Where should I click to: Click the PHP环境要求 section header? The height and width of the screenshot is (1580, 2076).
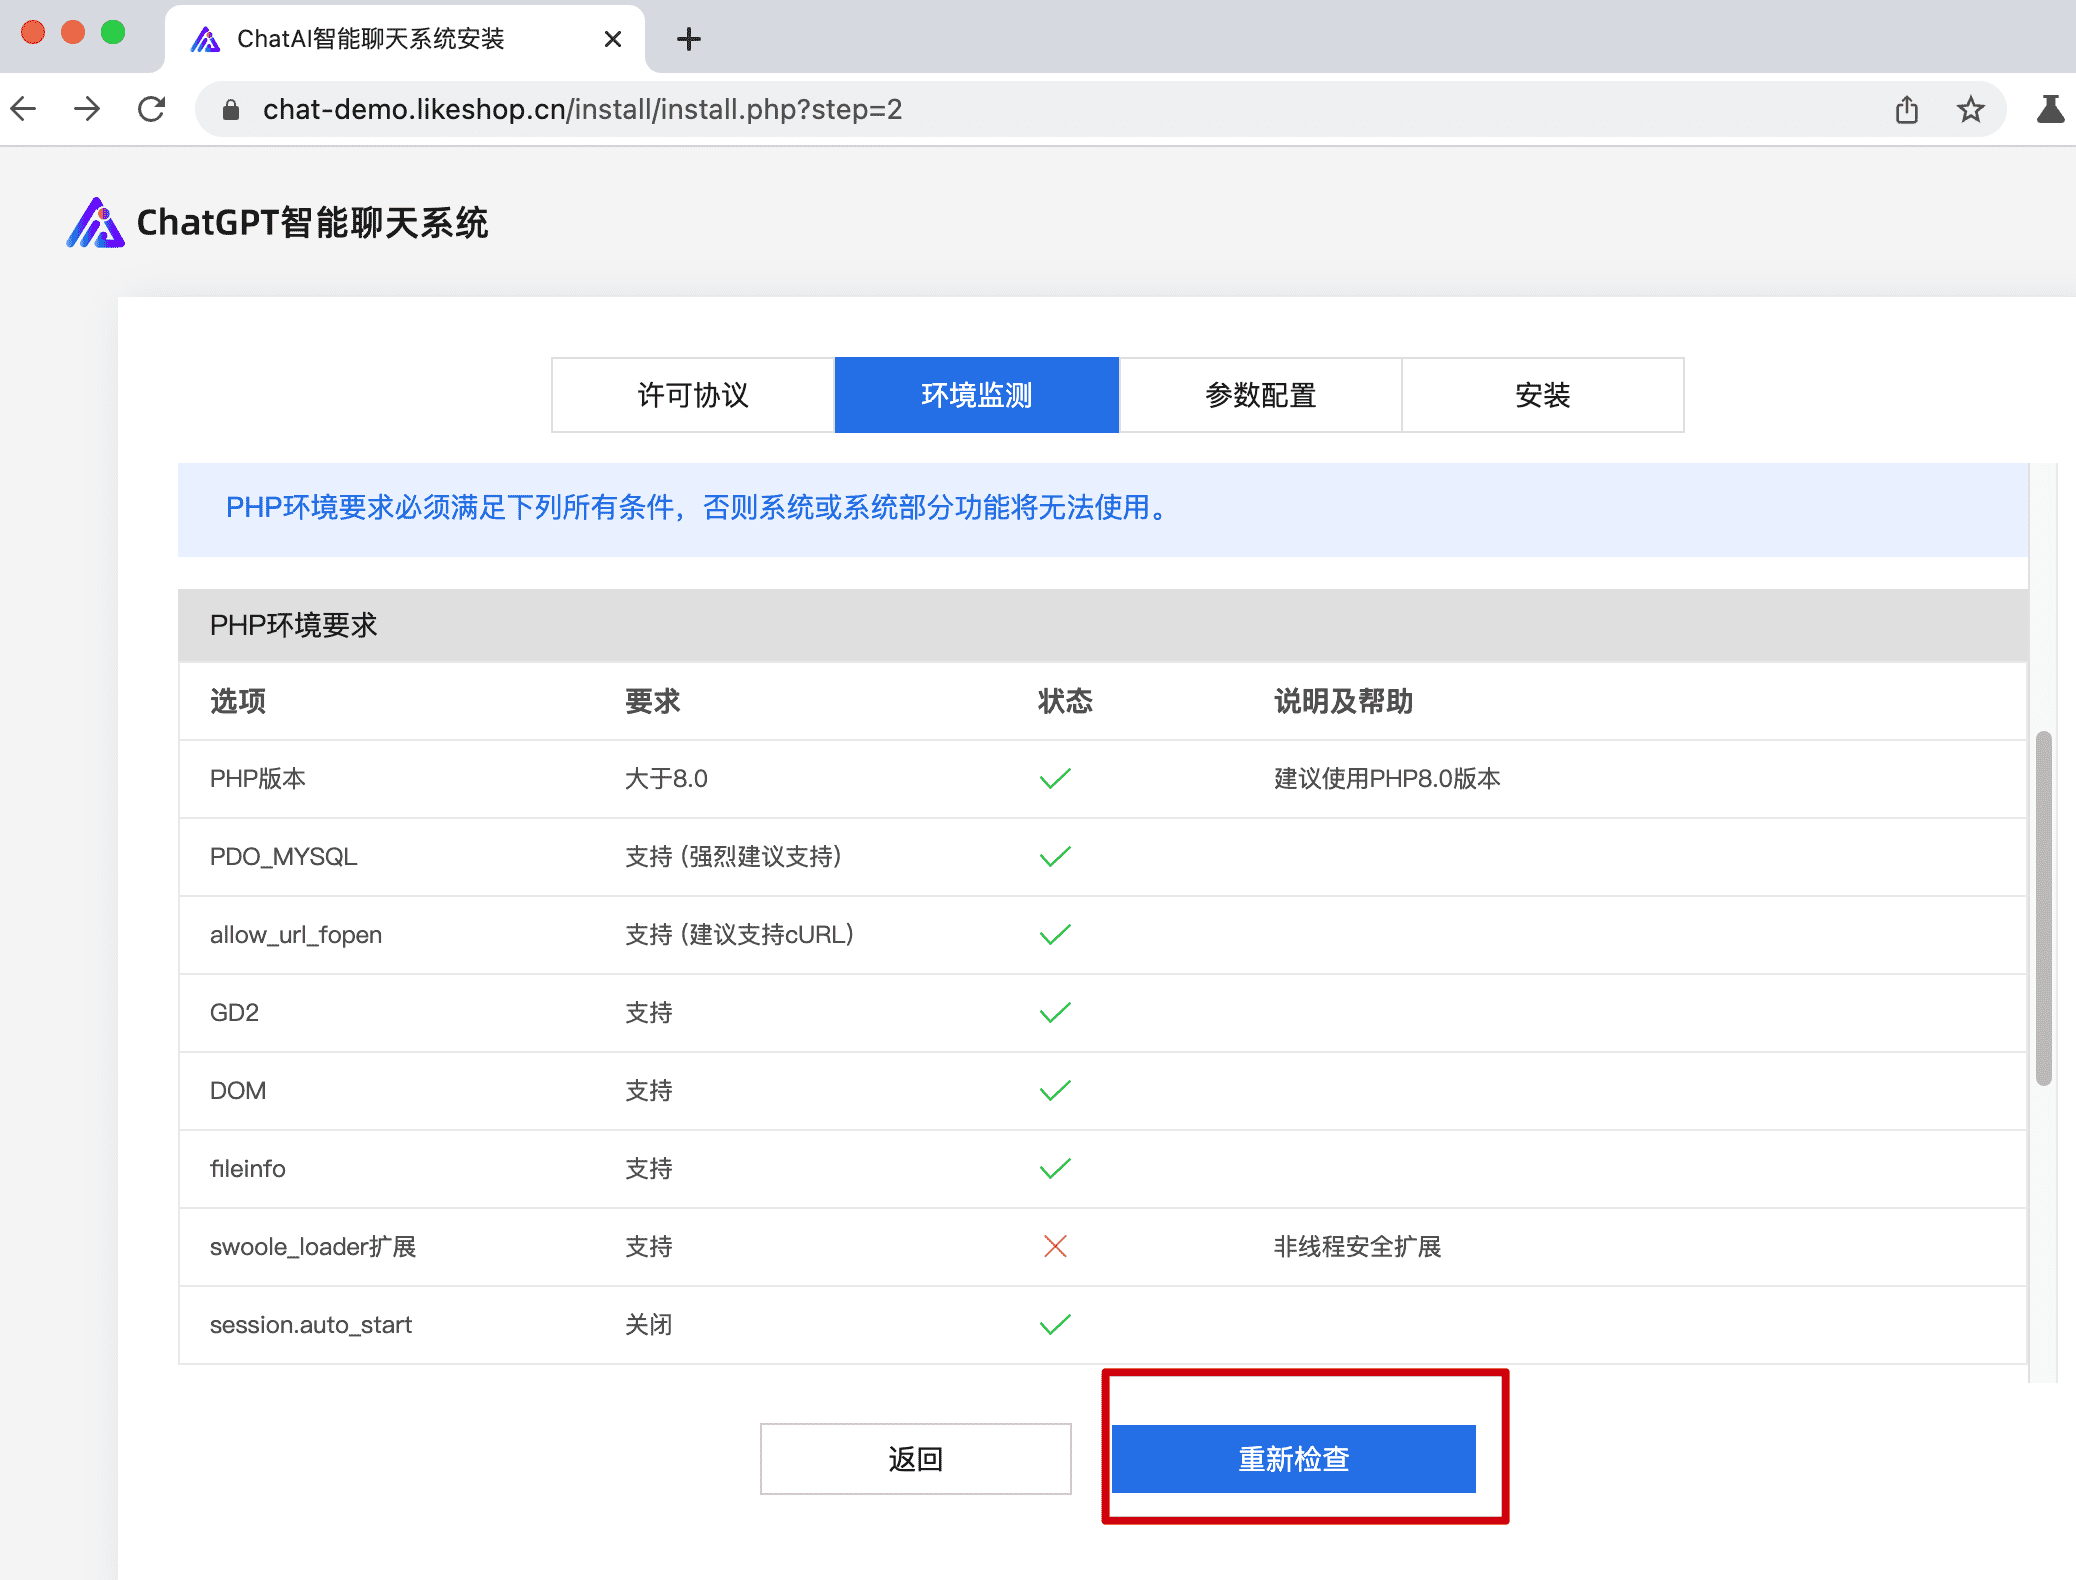[1103, 625]
